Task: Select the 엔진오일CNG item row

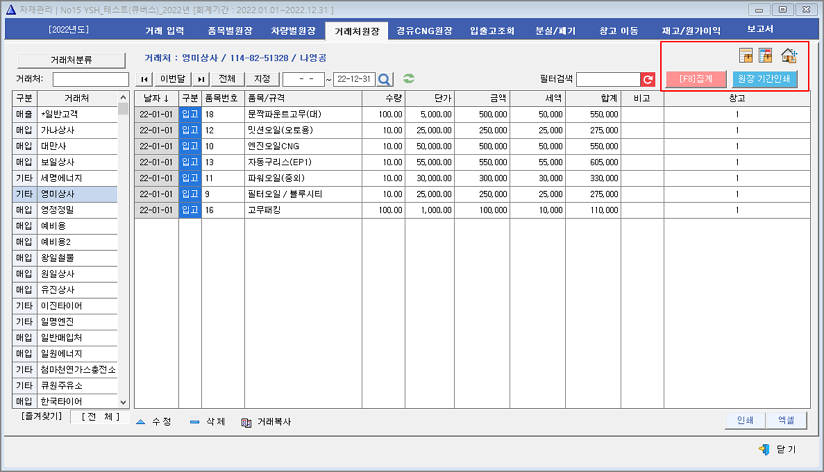Action: pos(472,146)
